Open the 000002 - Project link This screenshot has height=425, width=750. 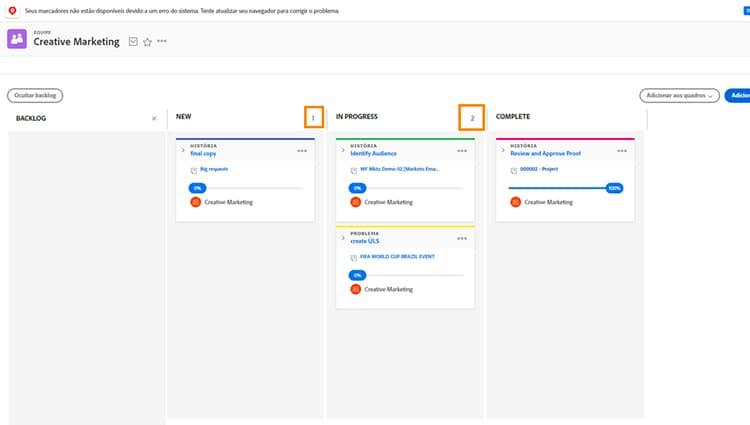tap(539, 169)
